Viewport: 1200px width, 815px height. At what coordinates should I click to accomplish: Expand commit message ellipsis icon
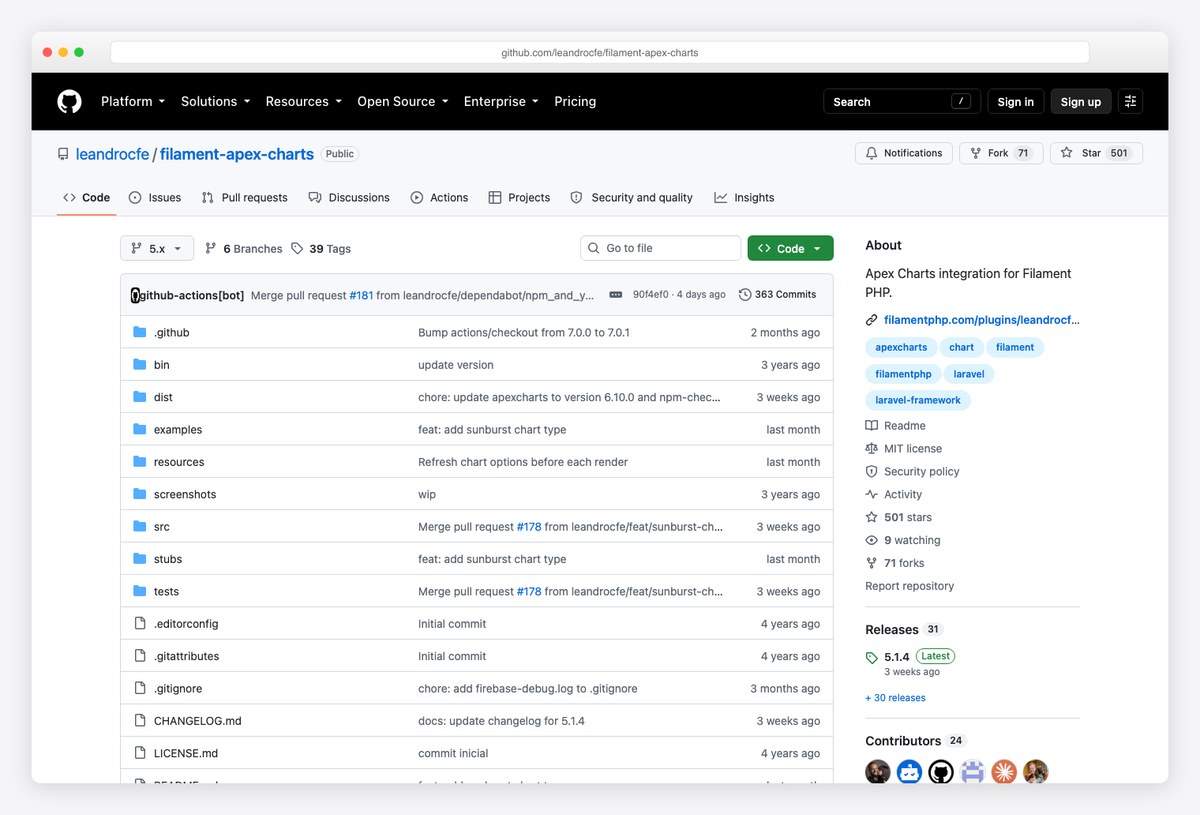tap(616, 295)
